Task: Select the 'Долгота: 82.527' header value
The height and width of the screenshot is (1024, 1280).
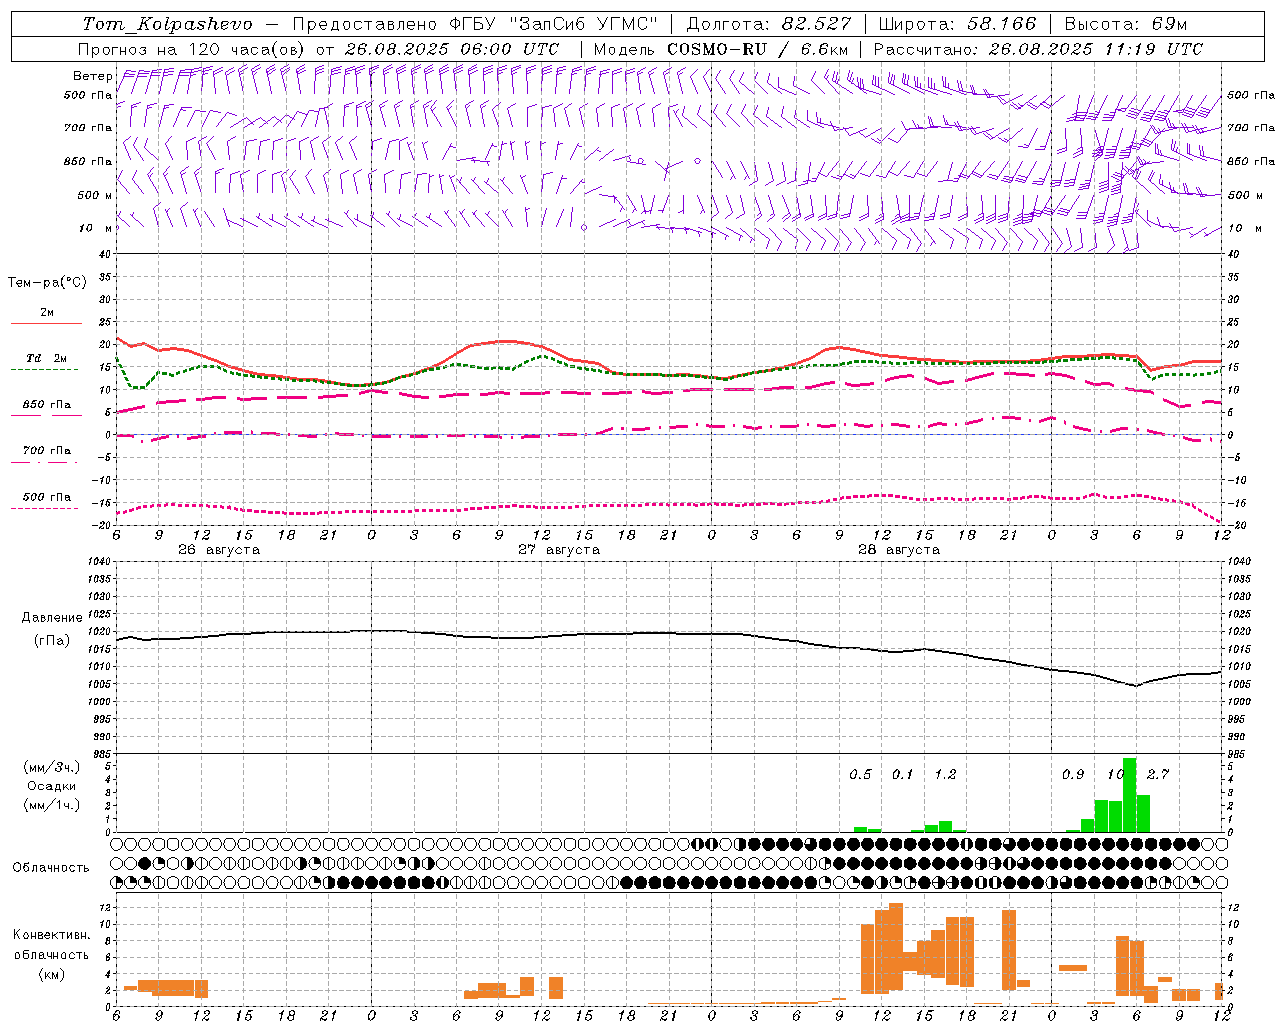Action: point(769,24)
